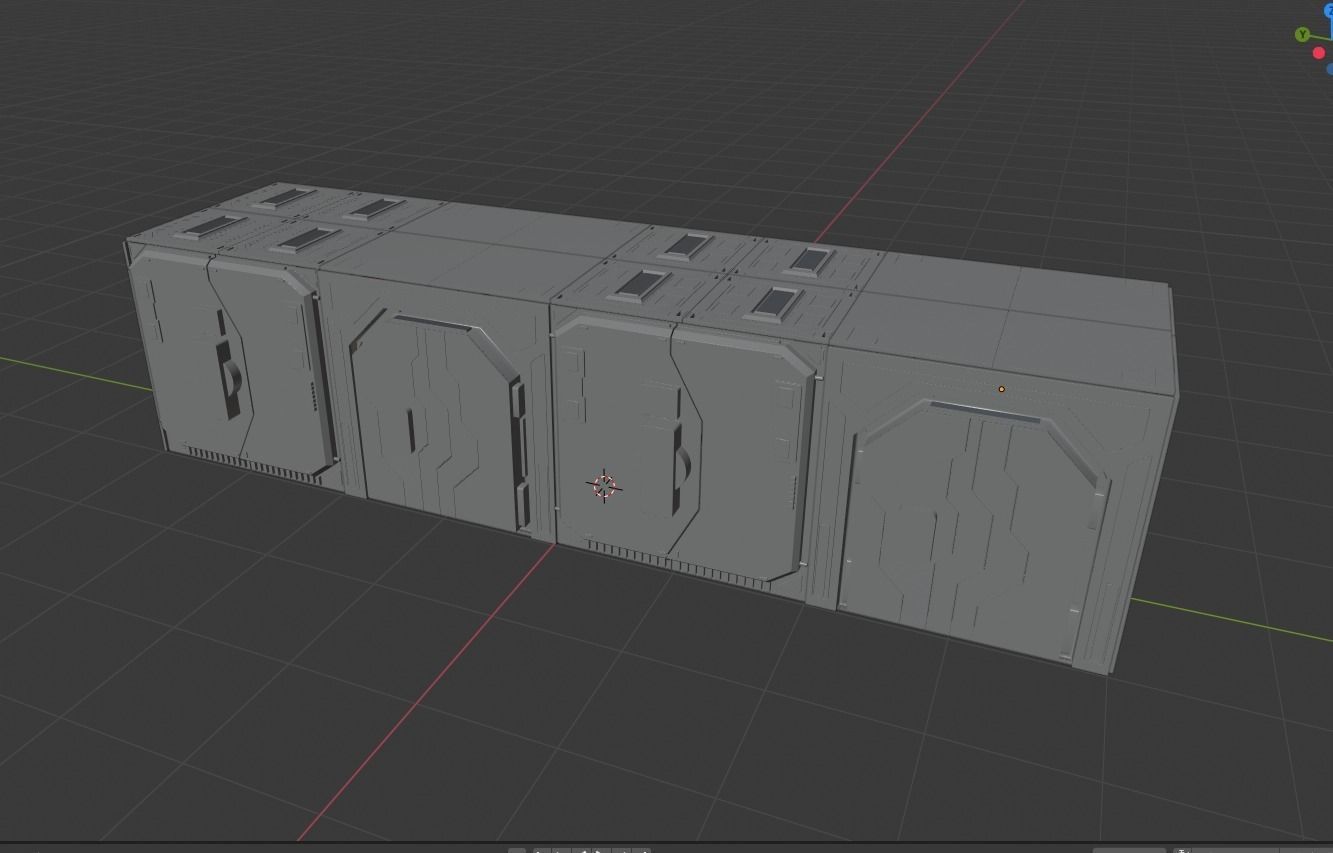Select the orange object origin dot

point(1001,389)
